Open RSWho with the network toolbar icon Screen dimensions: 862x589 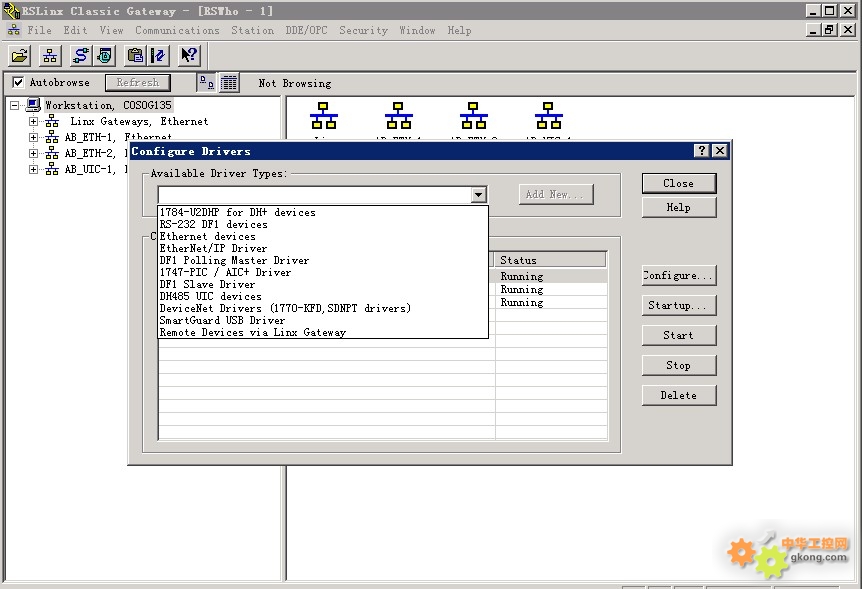click(x=50, y=55)
